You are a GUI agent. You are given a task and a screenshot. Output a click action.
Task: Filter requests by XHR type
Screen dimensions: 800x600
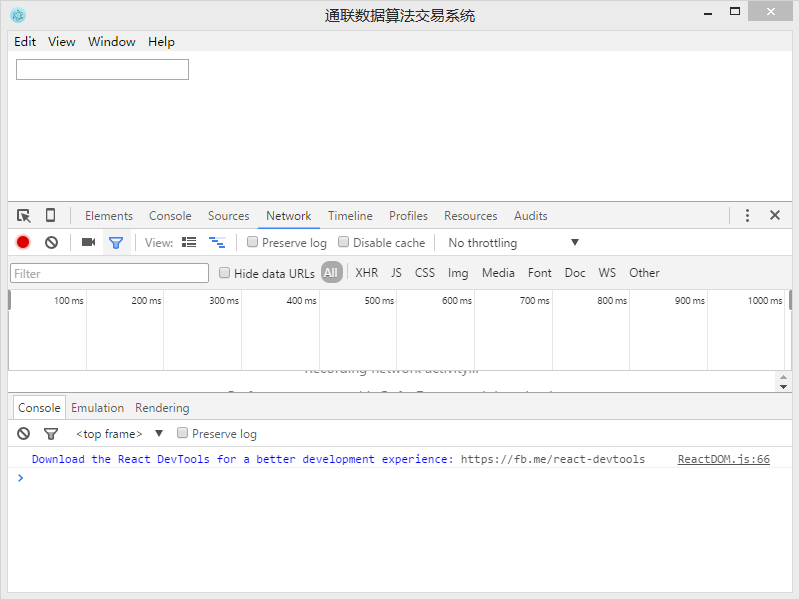coord(367,273)
